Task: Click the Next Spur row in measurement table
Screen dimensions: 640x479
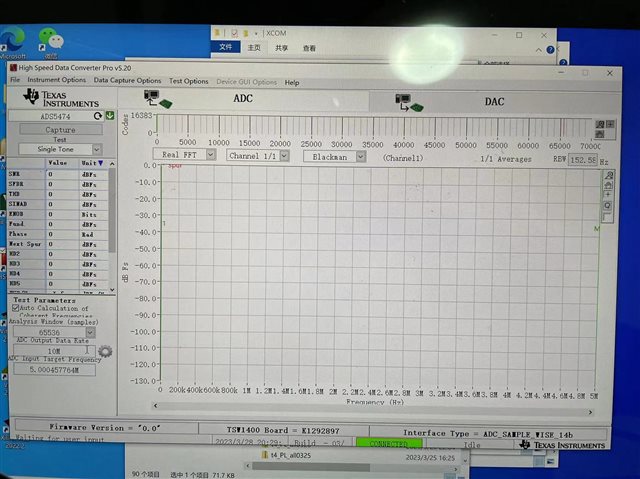Action: point(58,244)
